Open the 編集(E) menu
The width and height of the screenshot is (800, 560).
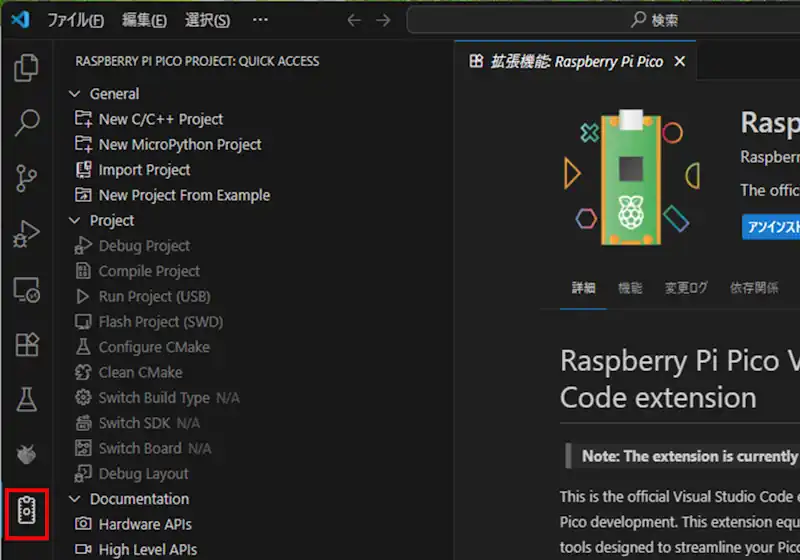point(144,20)
